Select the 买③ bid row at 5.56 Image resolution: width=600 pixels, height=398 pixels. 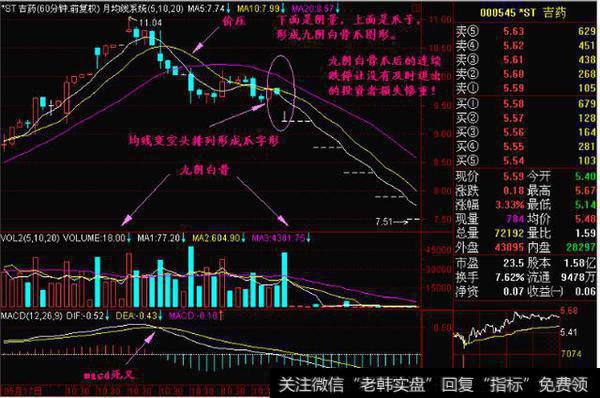(x=526, y=132)
